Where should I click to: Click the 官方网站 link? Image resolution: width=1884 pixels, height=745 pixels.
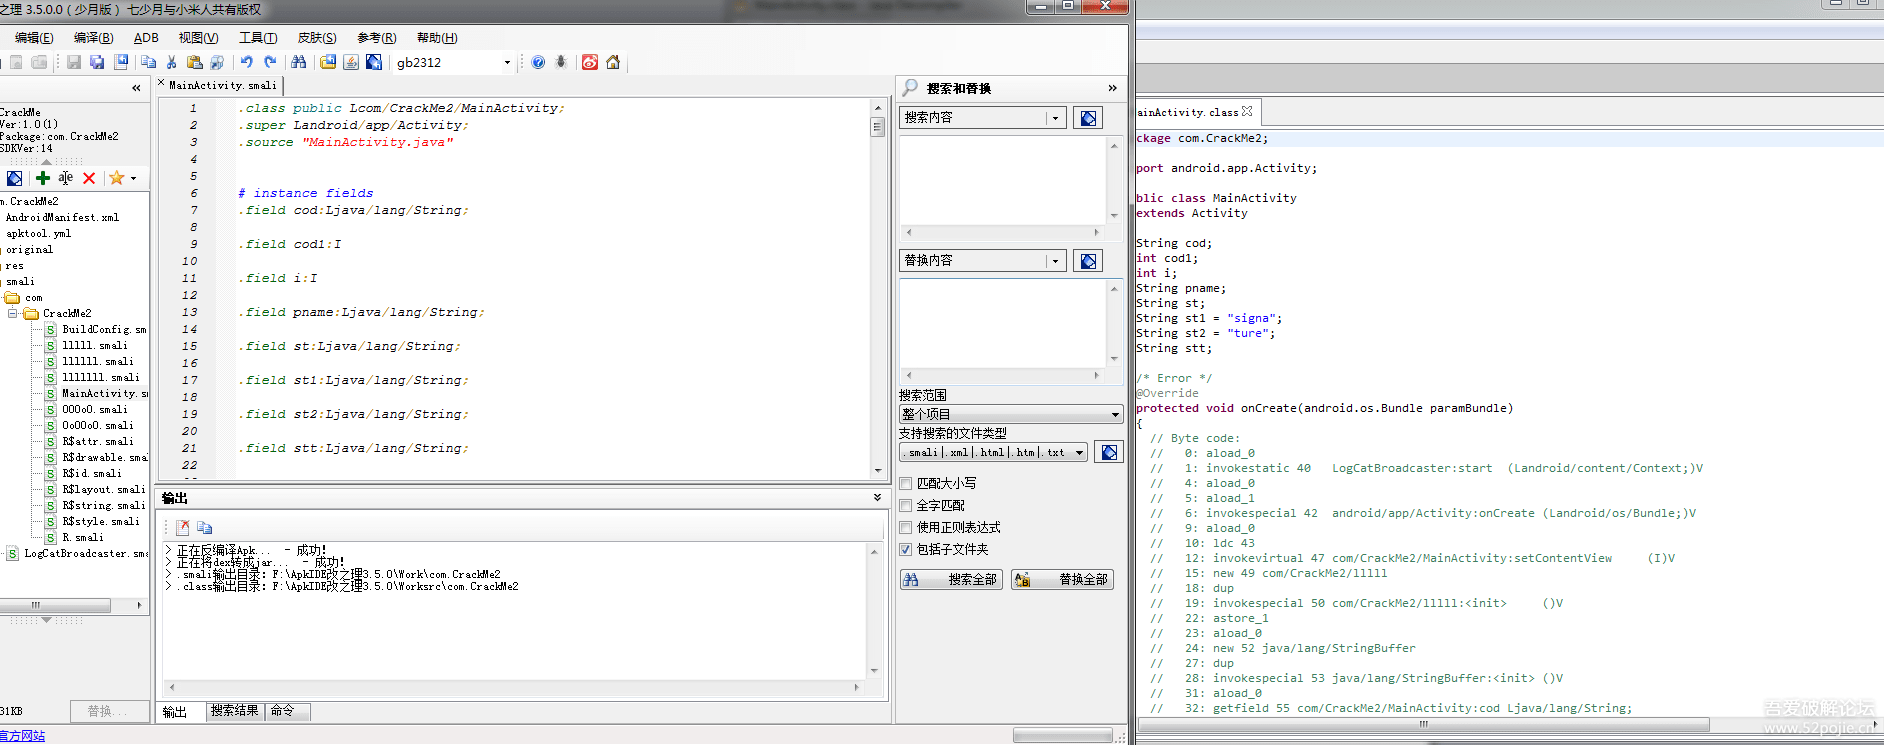point(22,736)
